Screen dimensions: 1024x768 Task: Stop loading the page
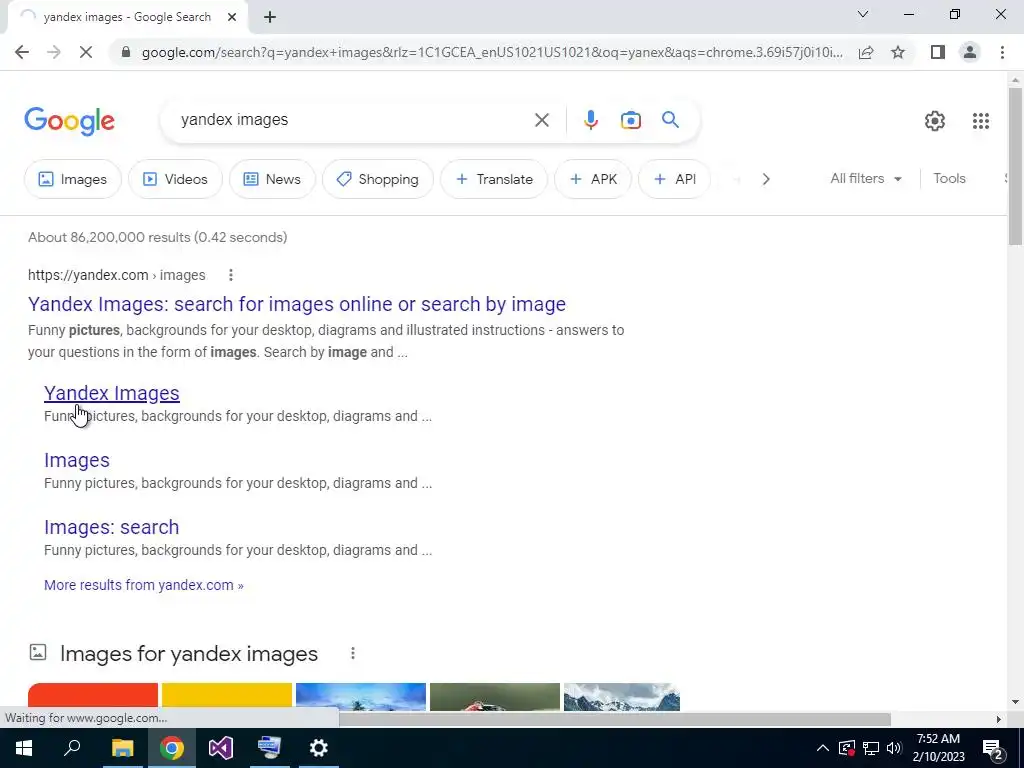pyautogui.click(x=86, y=52)
